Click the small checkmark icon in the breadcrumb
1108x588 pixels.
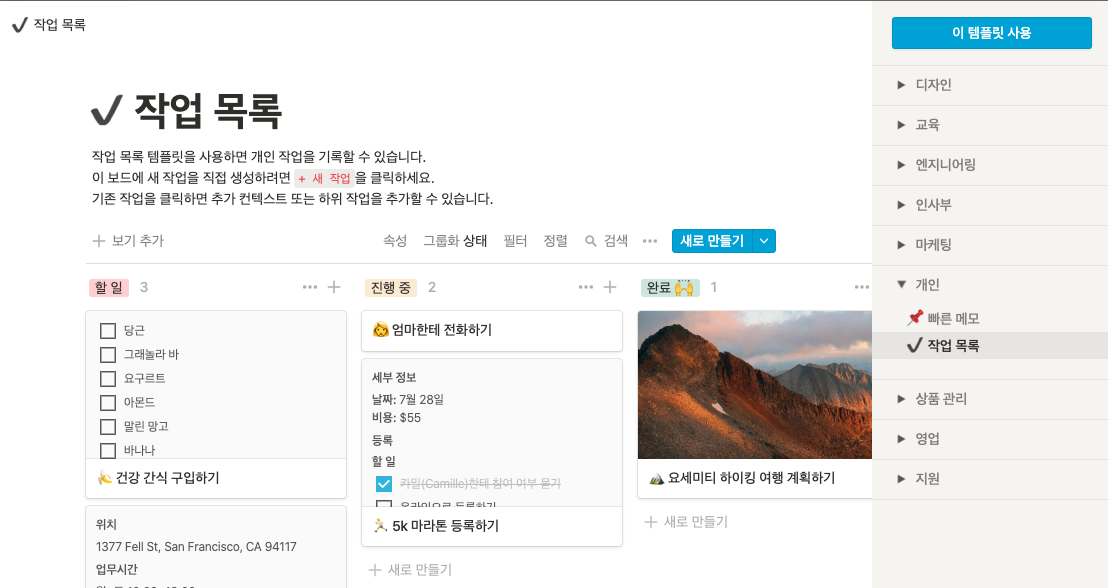[19, 25]
